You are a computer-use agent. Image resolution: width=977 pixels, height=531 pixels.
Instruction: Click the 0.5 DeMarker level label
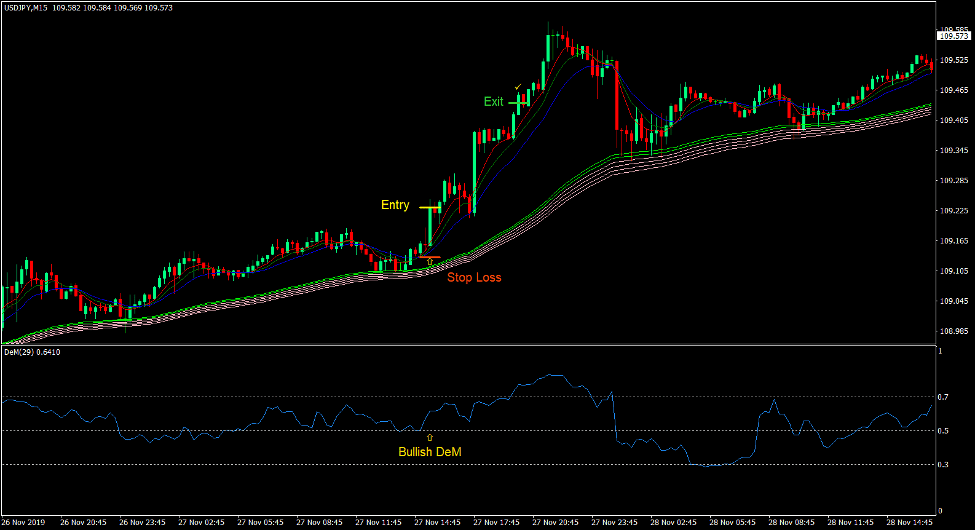click(943, 431)
